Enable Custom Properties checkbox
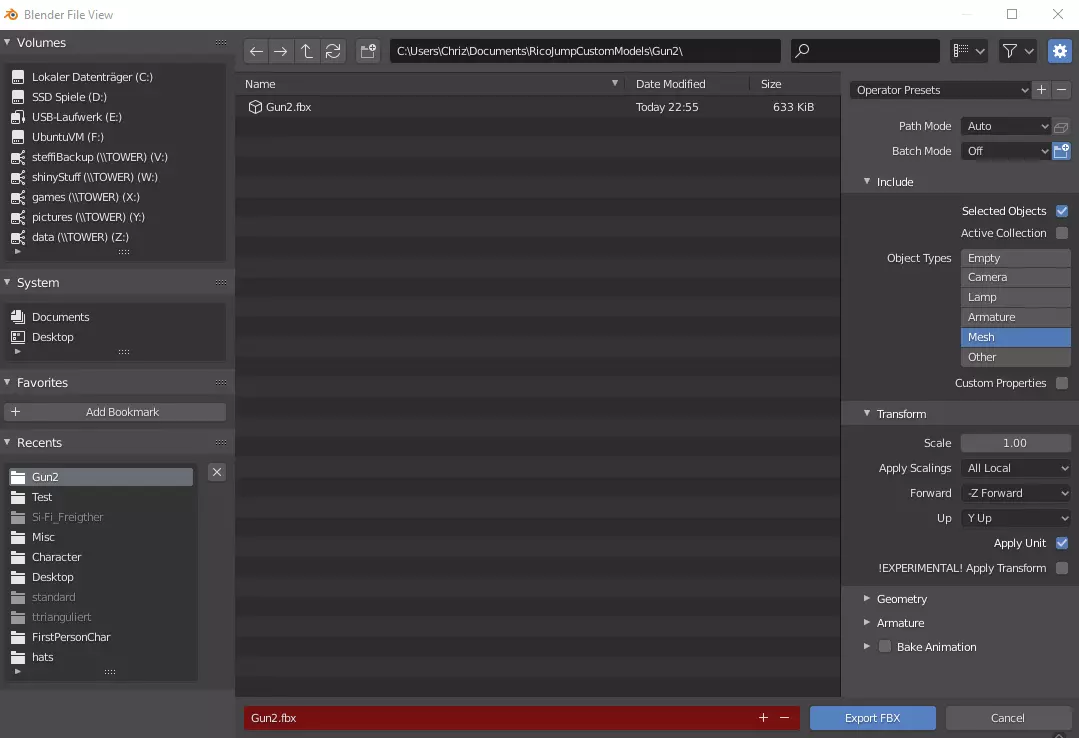This screenshot has height=738, width=1079. pyautogui.click(x=1062, y=383)
